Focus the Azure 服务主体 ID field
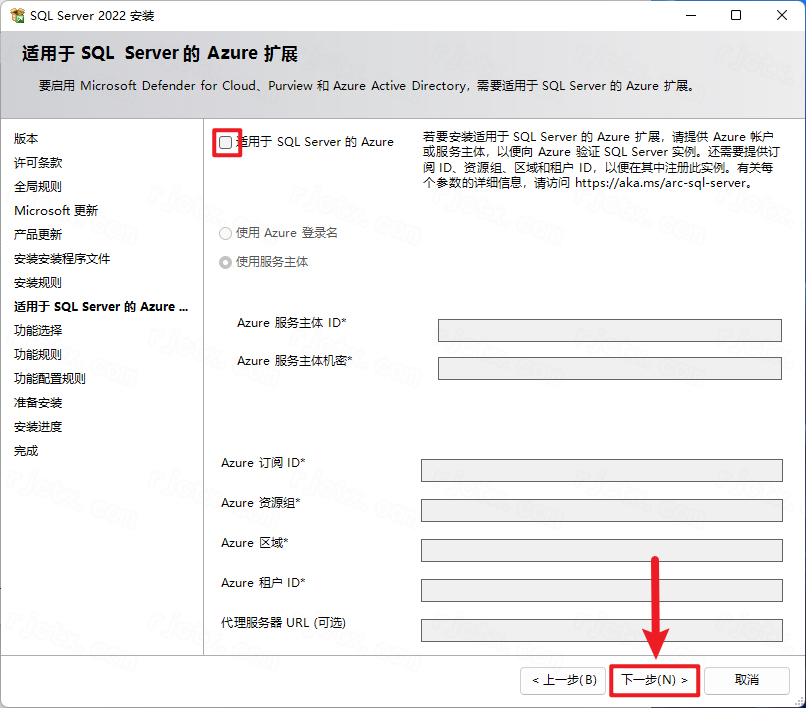Image resolution: width=806 pixels, height=708 pixels. pyautogui.click(x=610, y=330)
